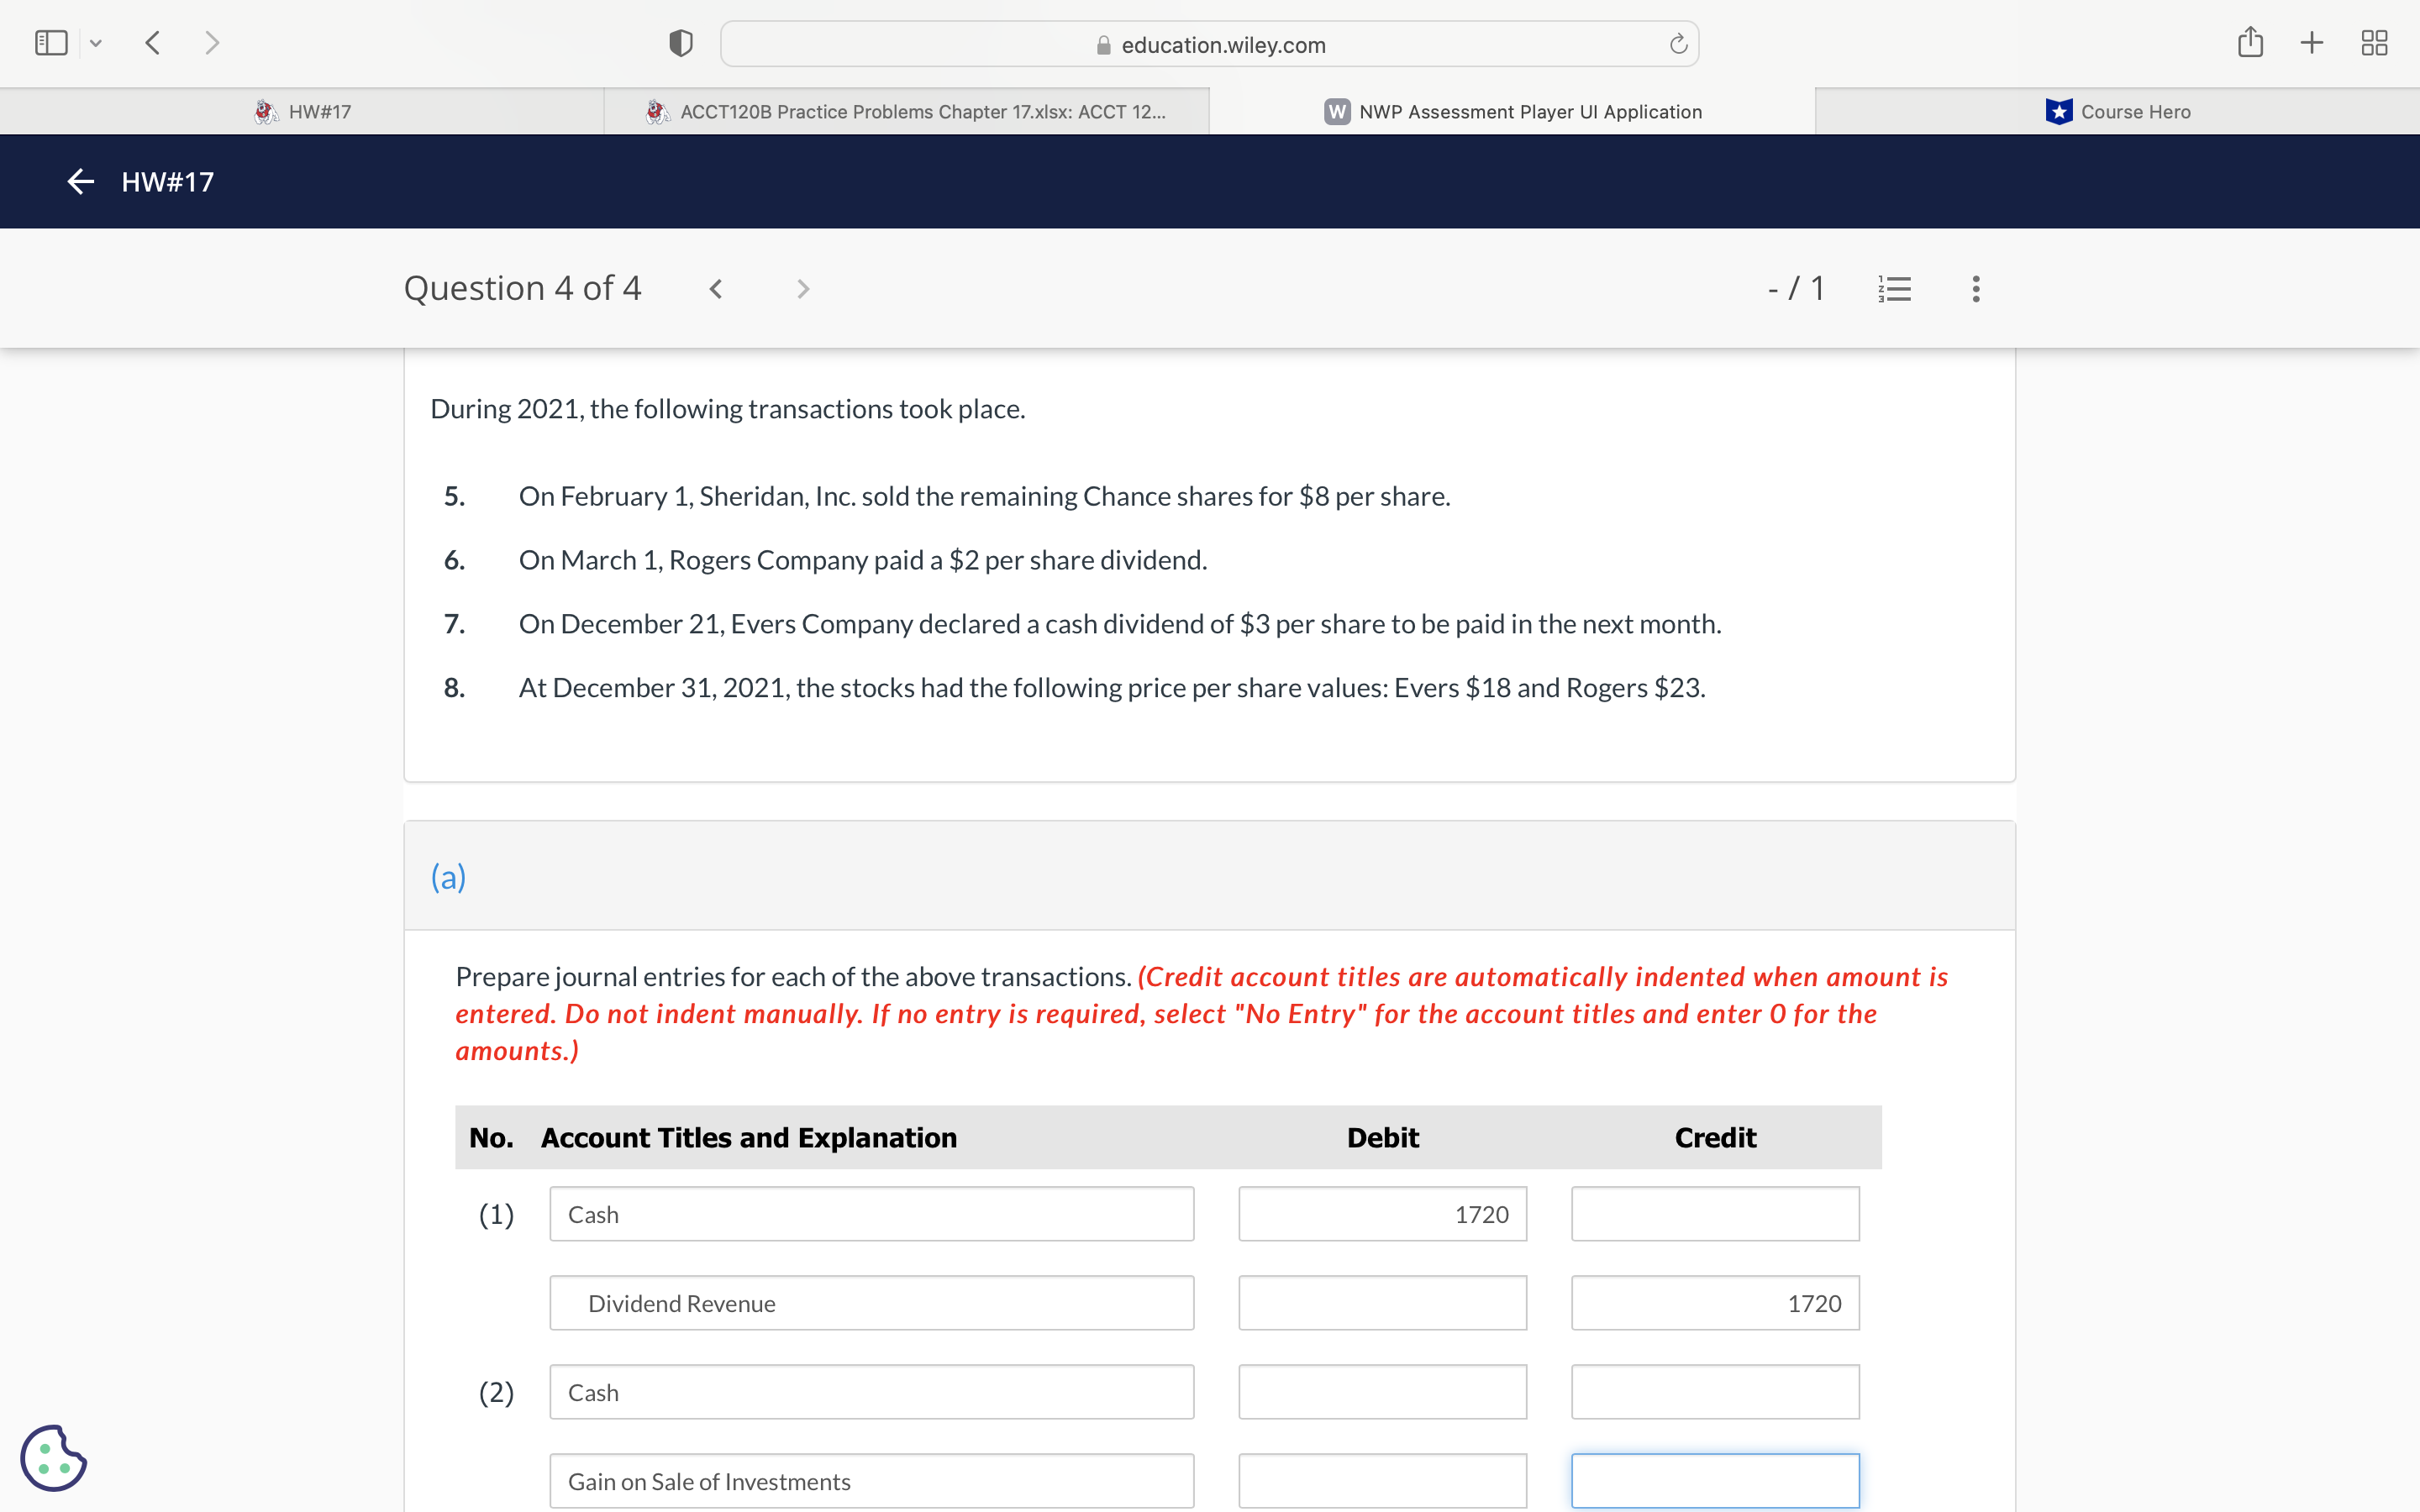Image resolution: width=2420 pixels, height=1512 pixels.
Task: Click the education.wiley.com address bar
Action: (1209, 45)
